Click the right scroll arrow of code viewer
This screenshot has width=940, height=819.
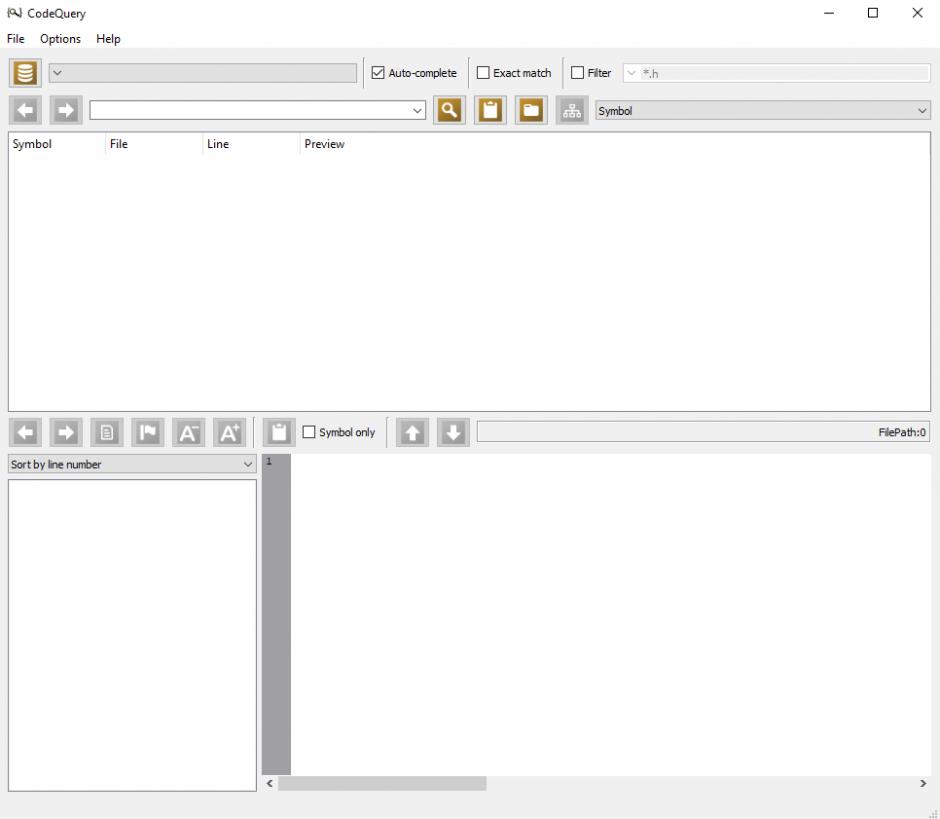click(923, 783)
